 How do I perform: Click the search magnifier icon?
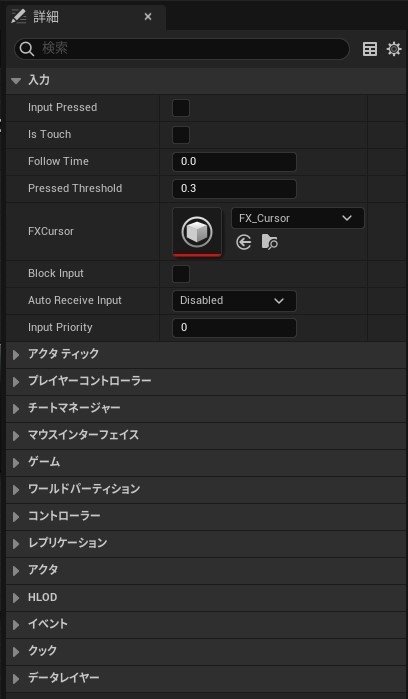pos(27,49)
